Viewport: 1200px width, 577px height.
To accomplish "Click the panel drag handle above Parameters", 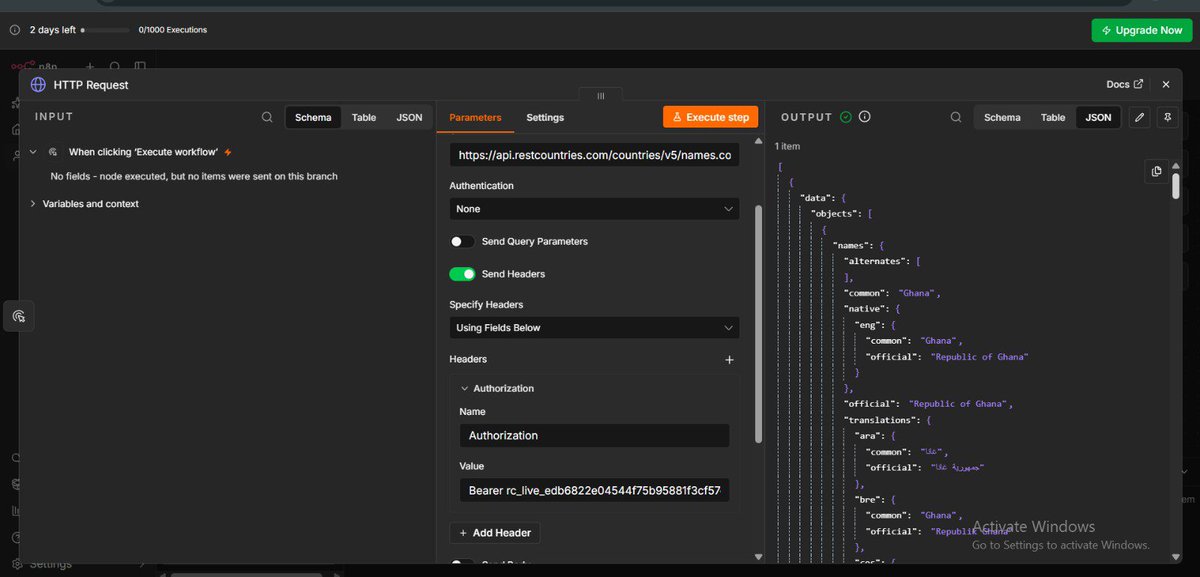I will (600, 96).
